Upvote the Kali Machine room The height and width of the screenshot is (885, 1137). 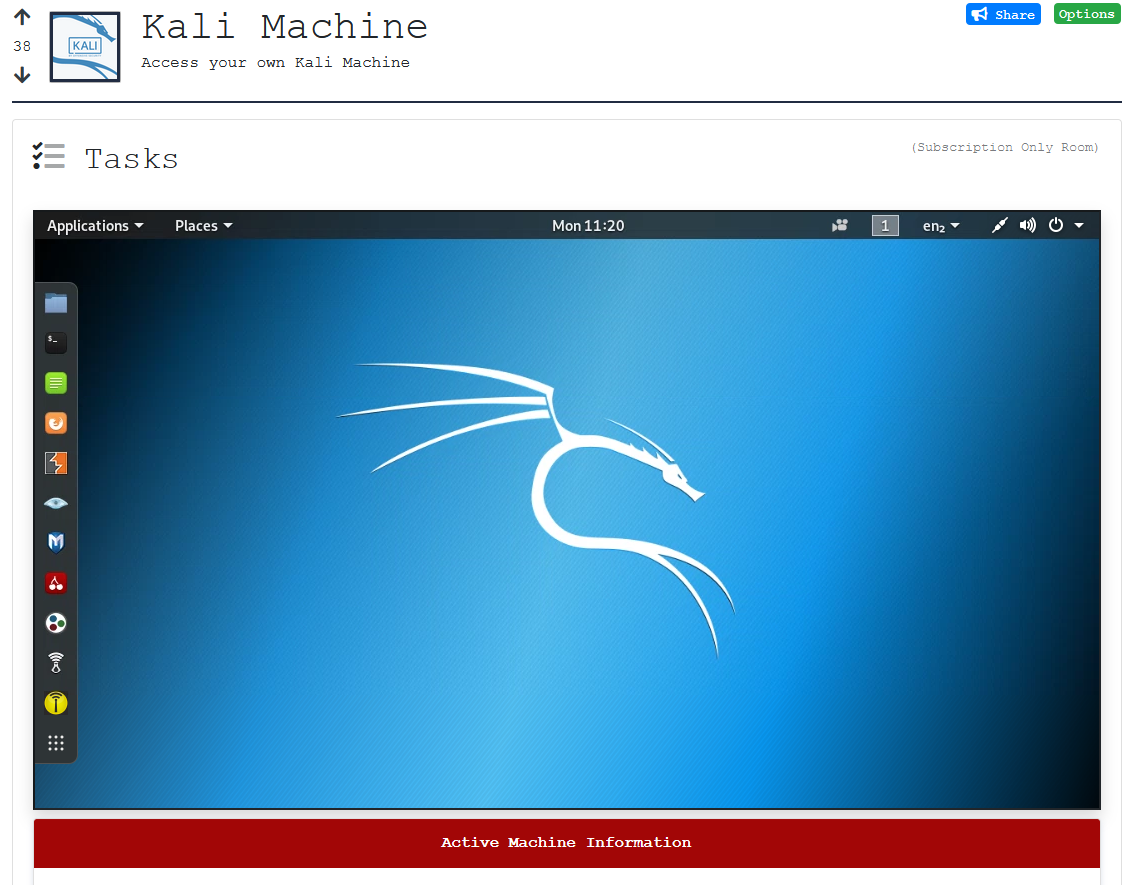tap(22, 17)
